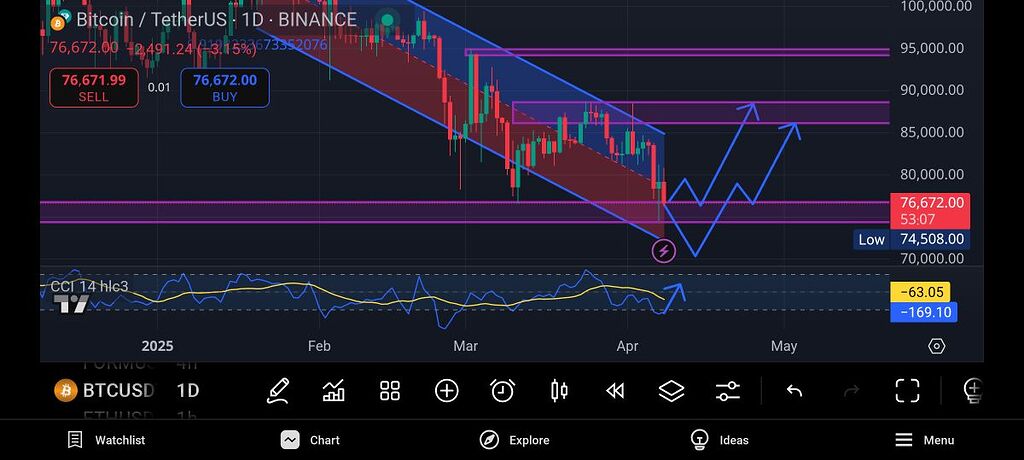Open the layout grid templates icon
Screen dimensions: 1024x460
coord(390,391)
